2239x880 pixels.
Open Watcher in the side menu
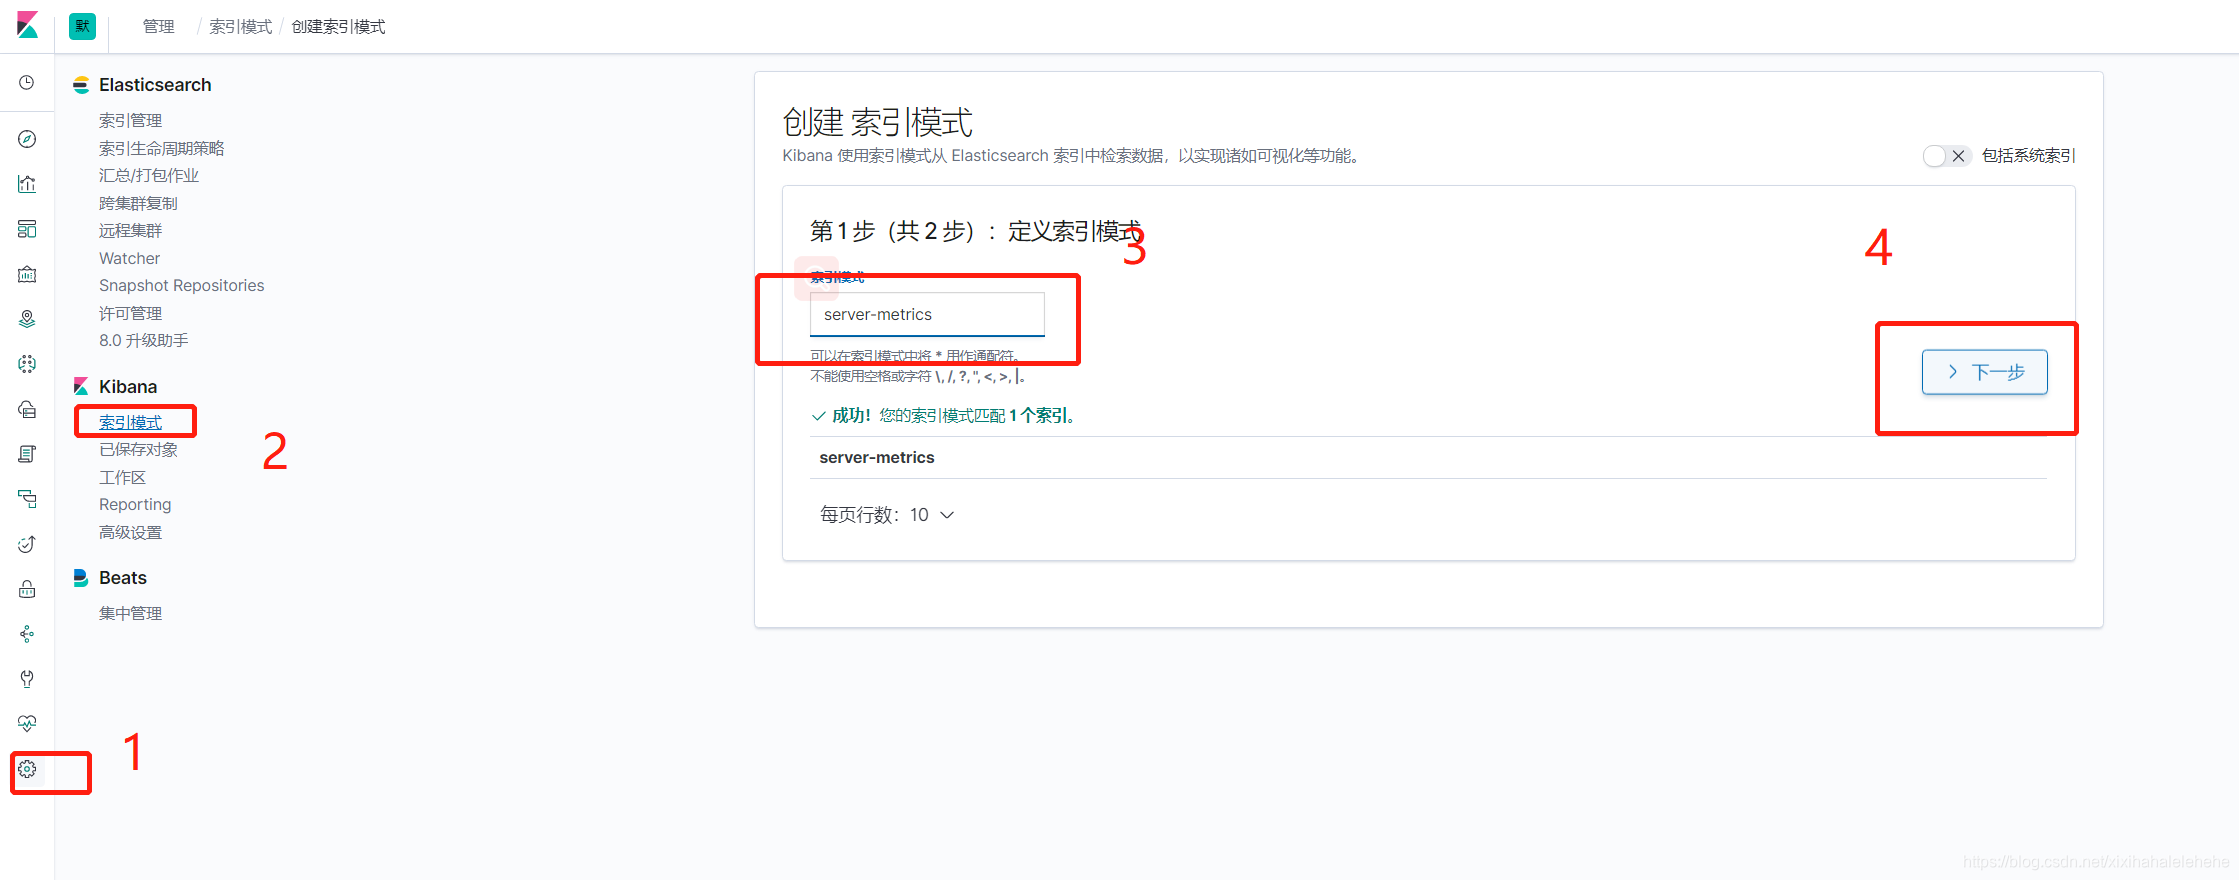[129, 258]
